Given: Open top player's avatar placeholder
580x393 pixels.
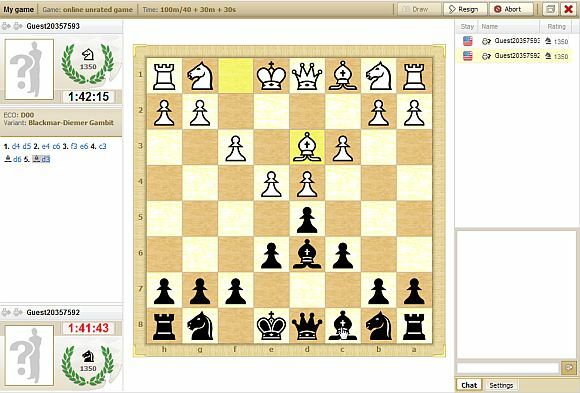Looking at the screenshot, I should click(x=29, y=70).
